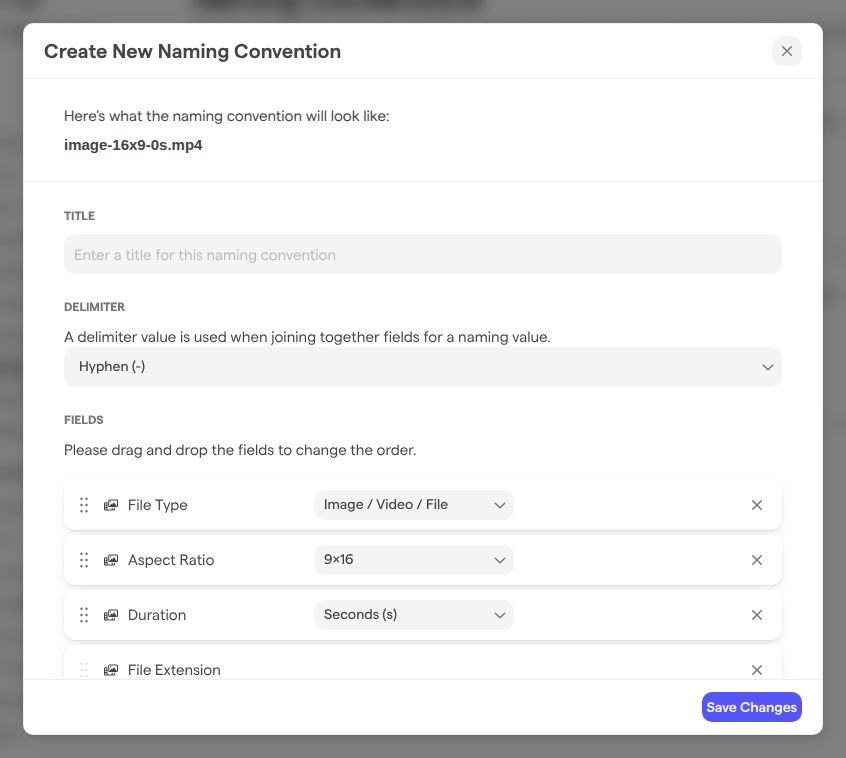846x758 pixels.
Task: Select the preview text image-16x9-0s.mp4
Action: [133, 145]
